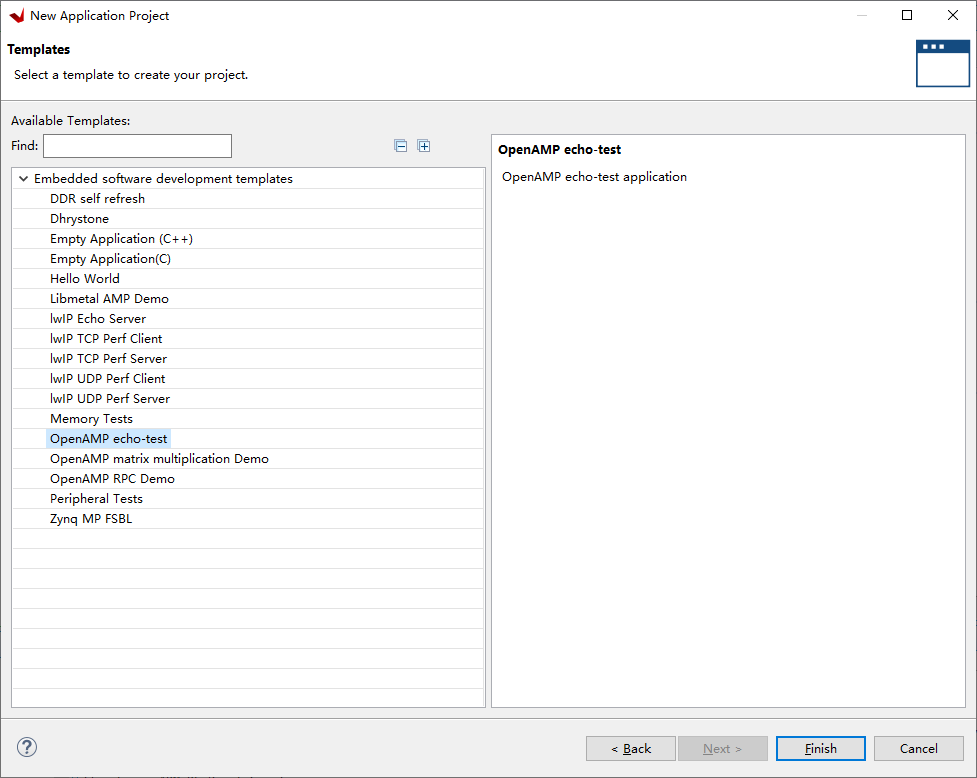Screen dimensions: 977x778
Task: Choose the Memory Tests template
Action: click(x=91, y=419)
